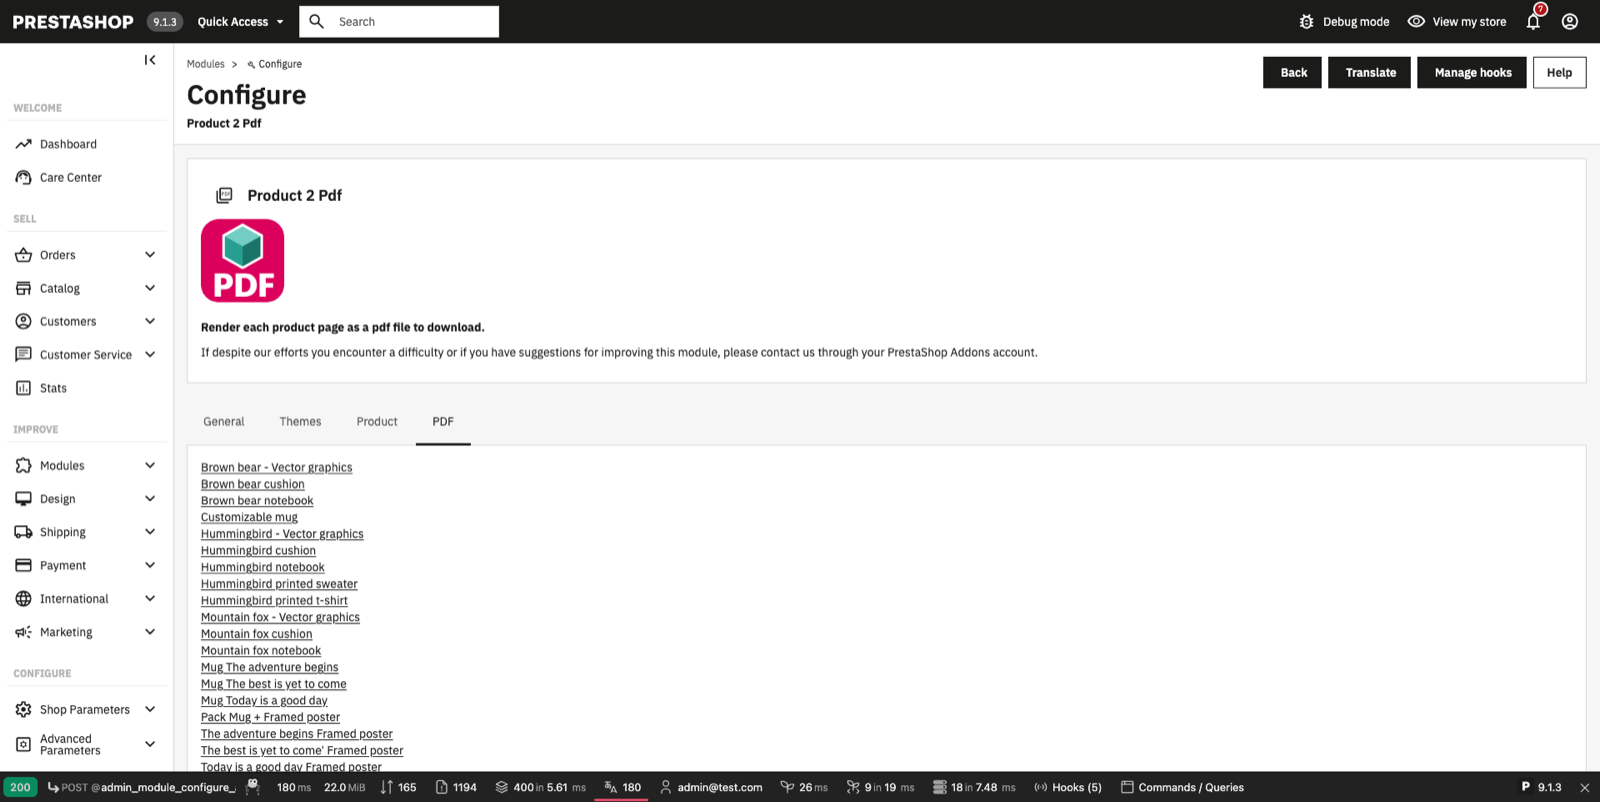Open the Hummingbird printed sweater link
1600x802 pixels.
[x=279, y=584]
